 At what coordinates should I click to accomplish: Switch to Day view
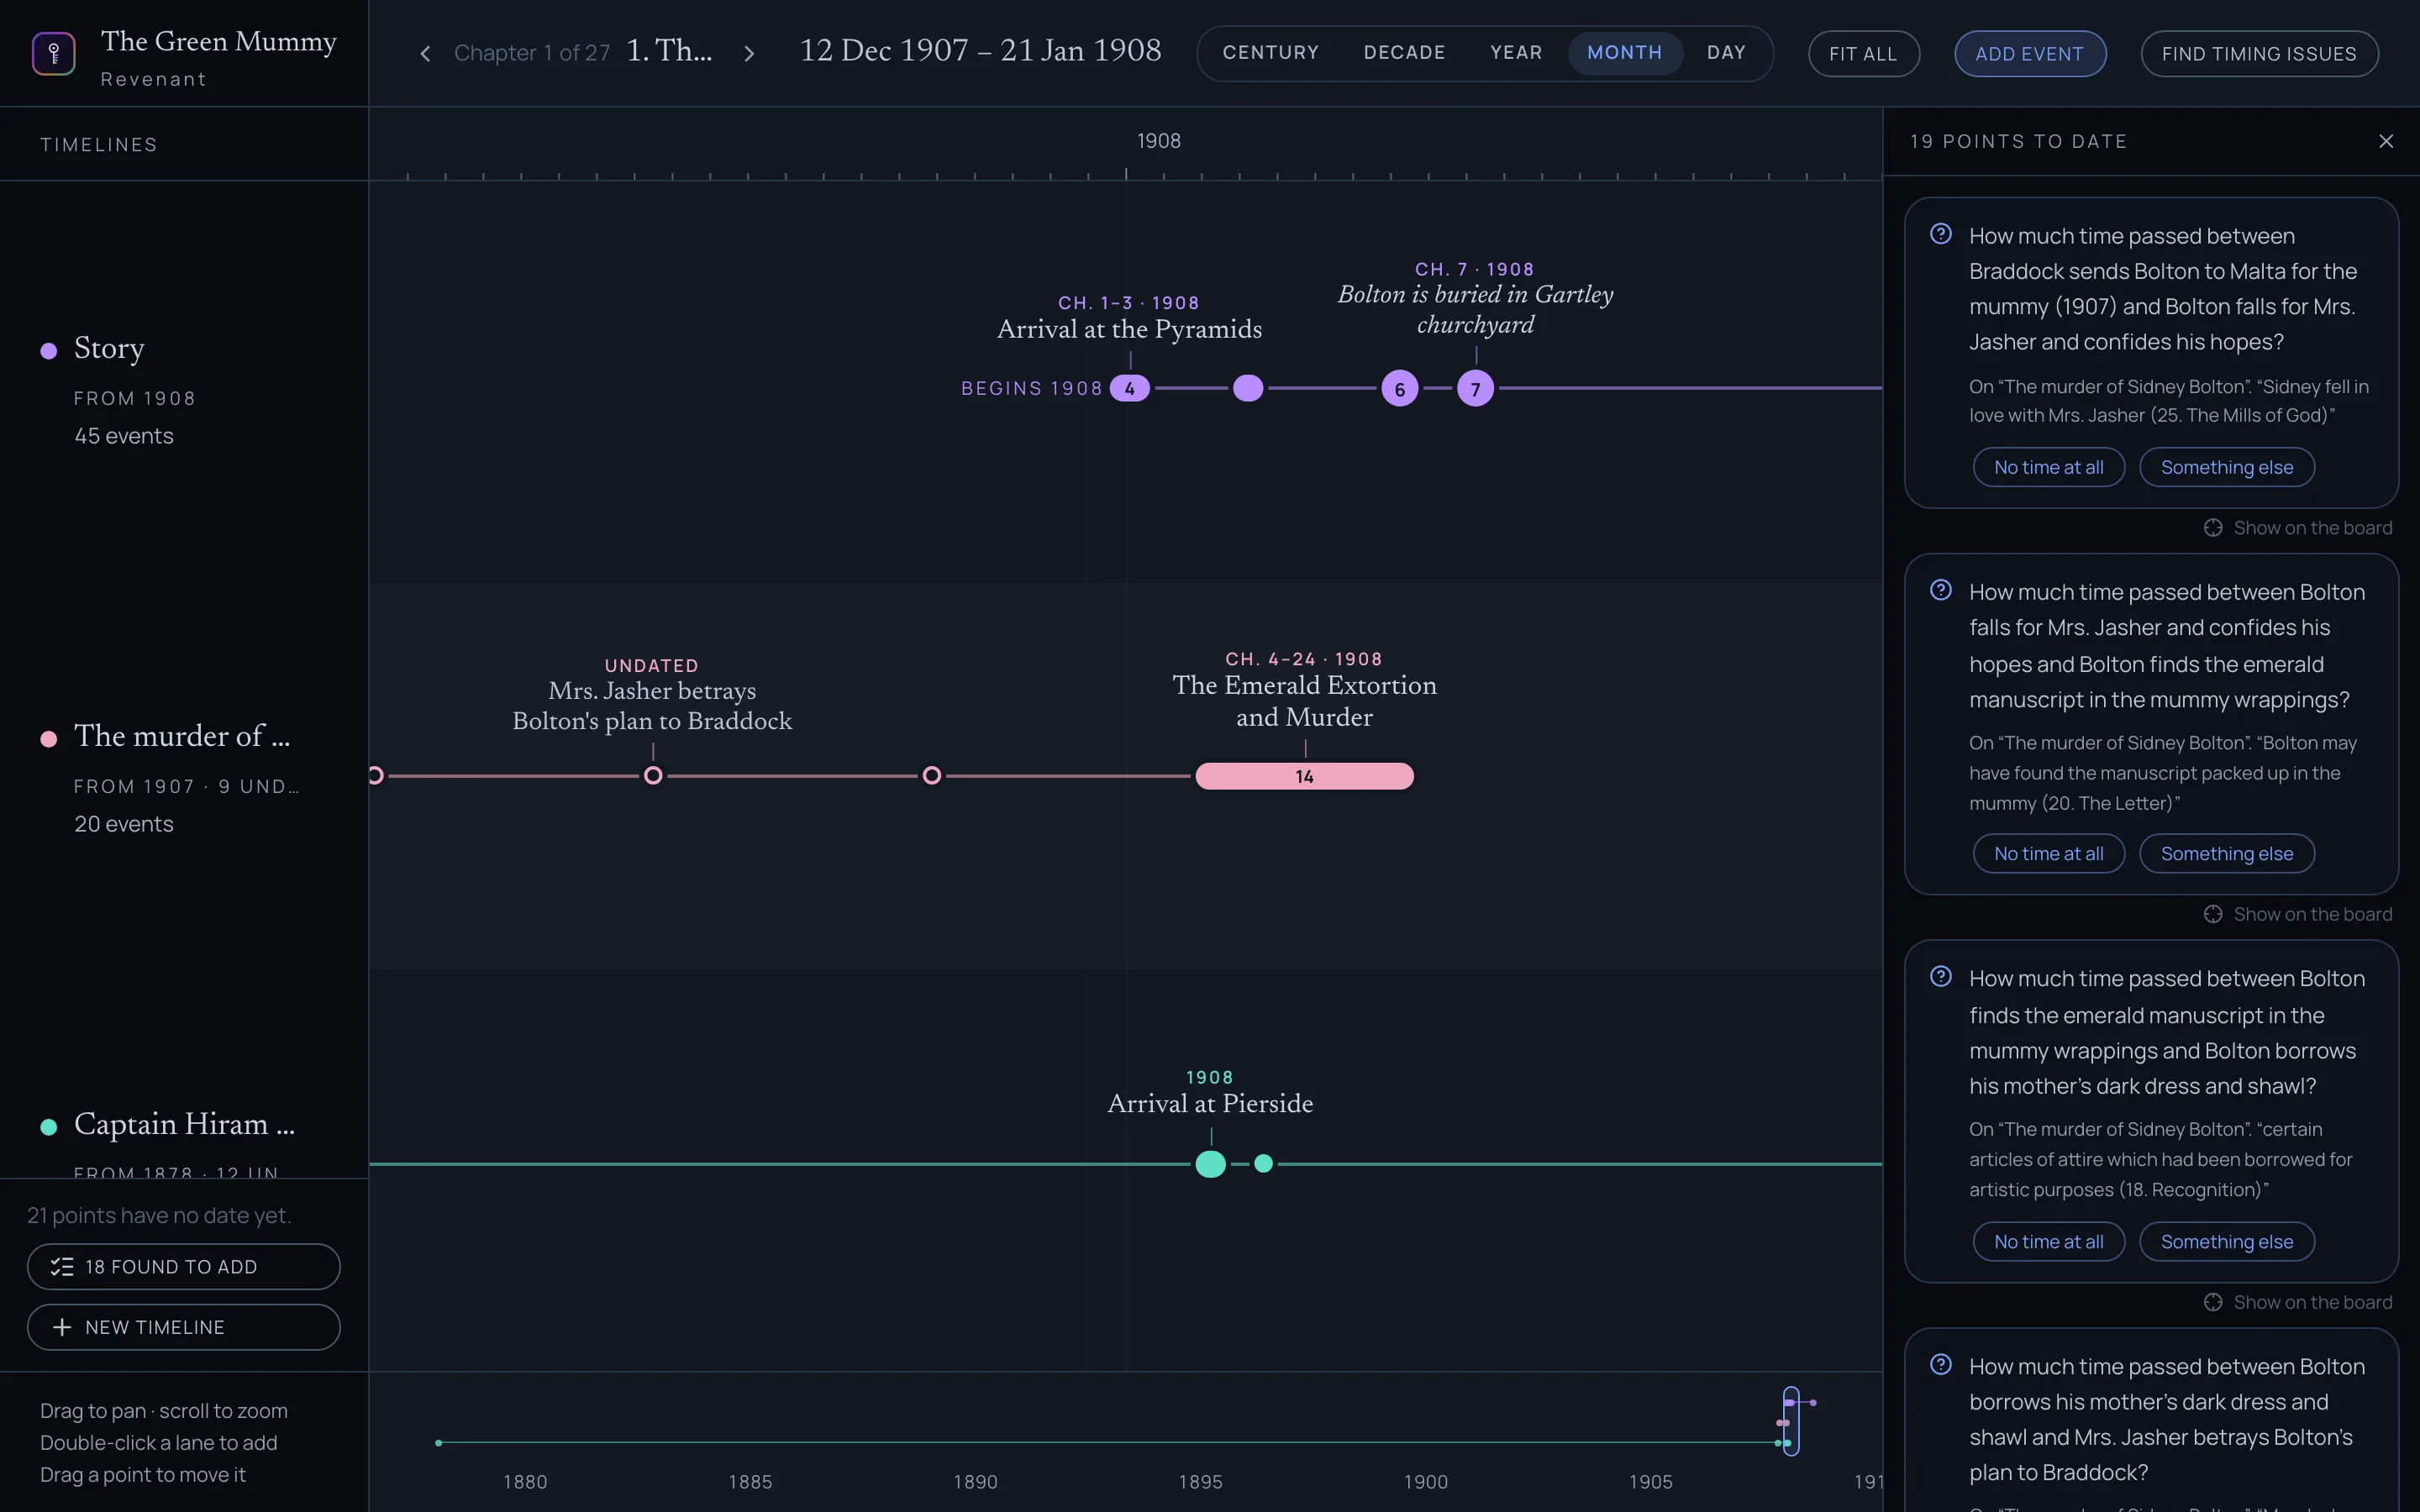coord(1726,53)
